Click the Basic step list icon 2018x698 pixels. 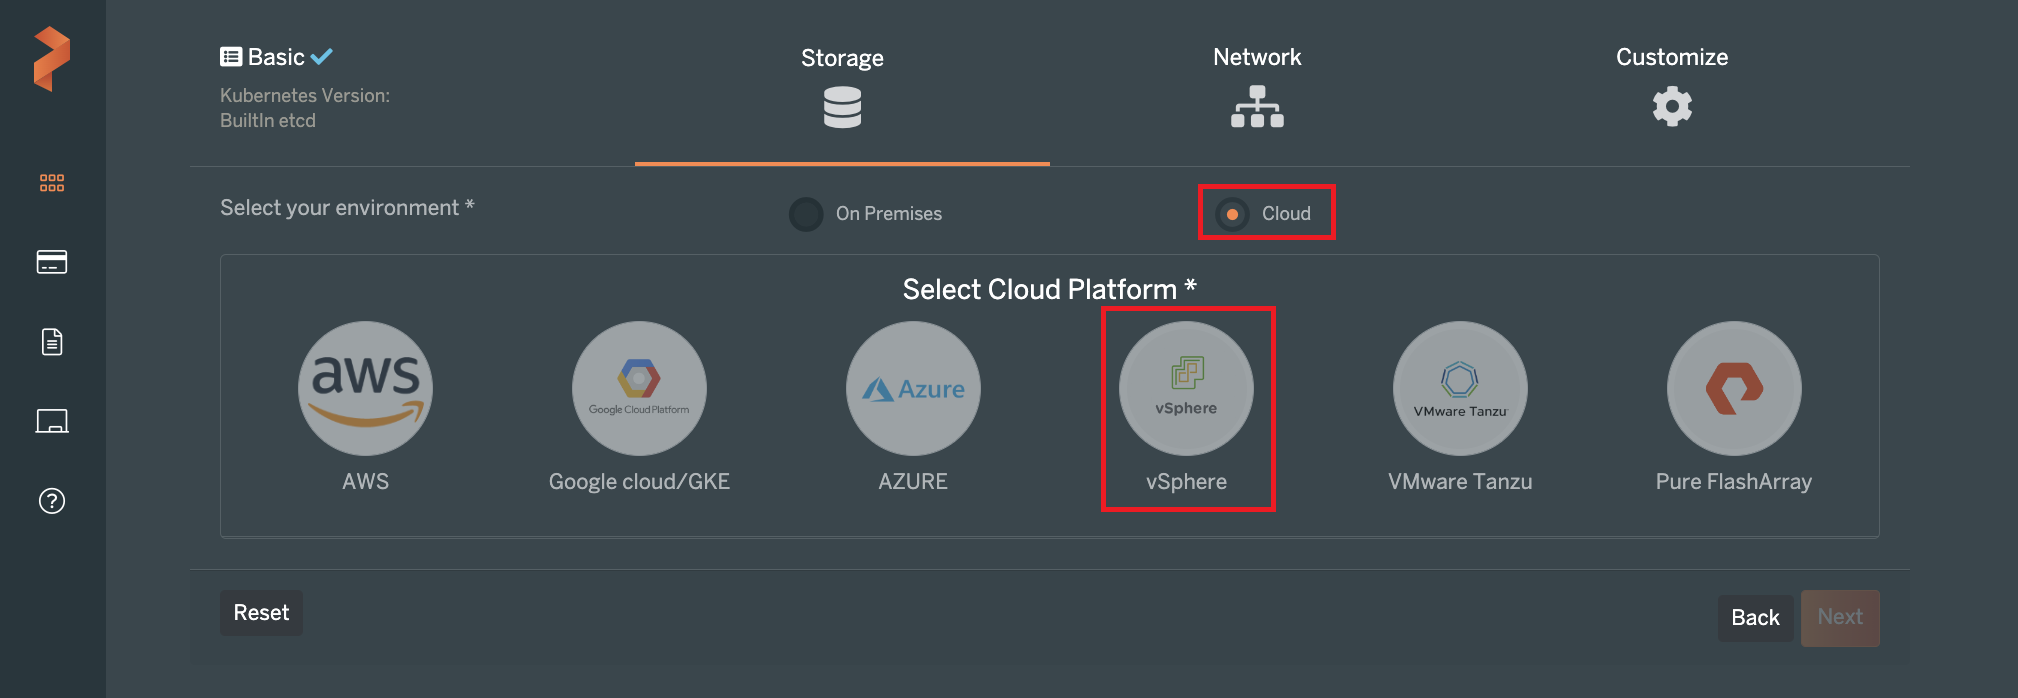[x=231, y=57]
